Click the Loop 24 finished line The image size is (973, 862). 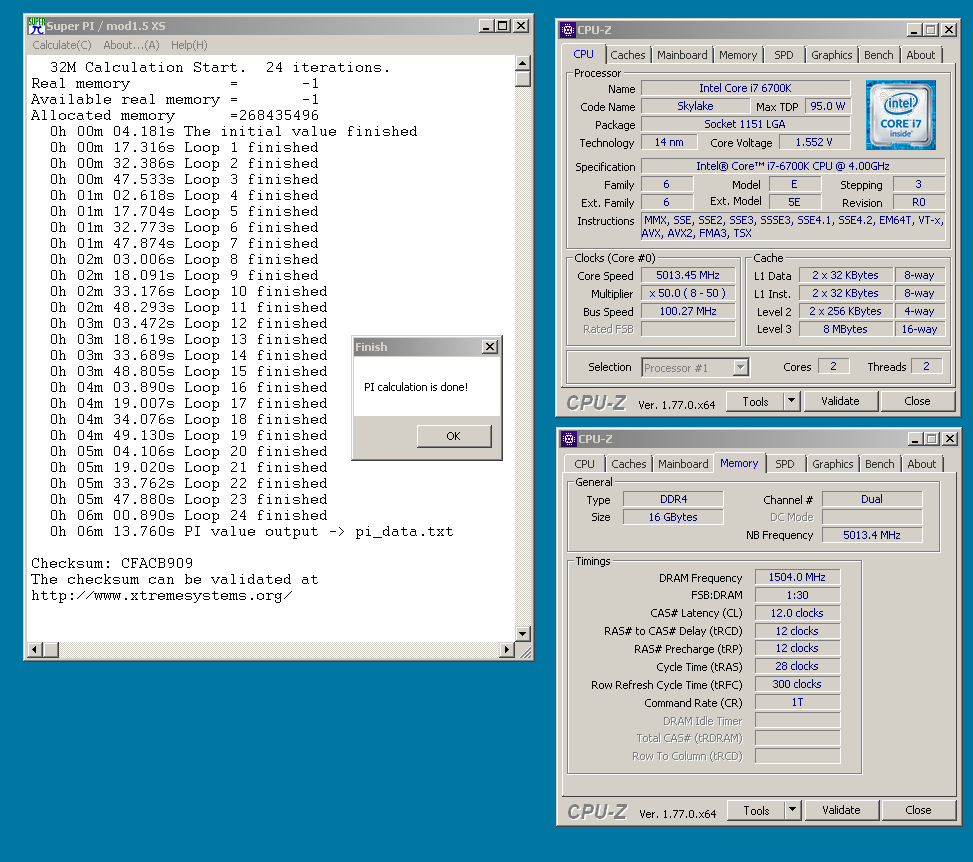189,516
